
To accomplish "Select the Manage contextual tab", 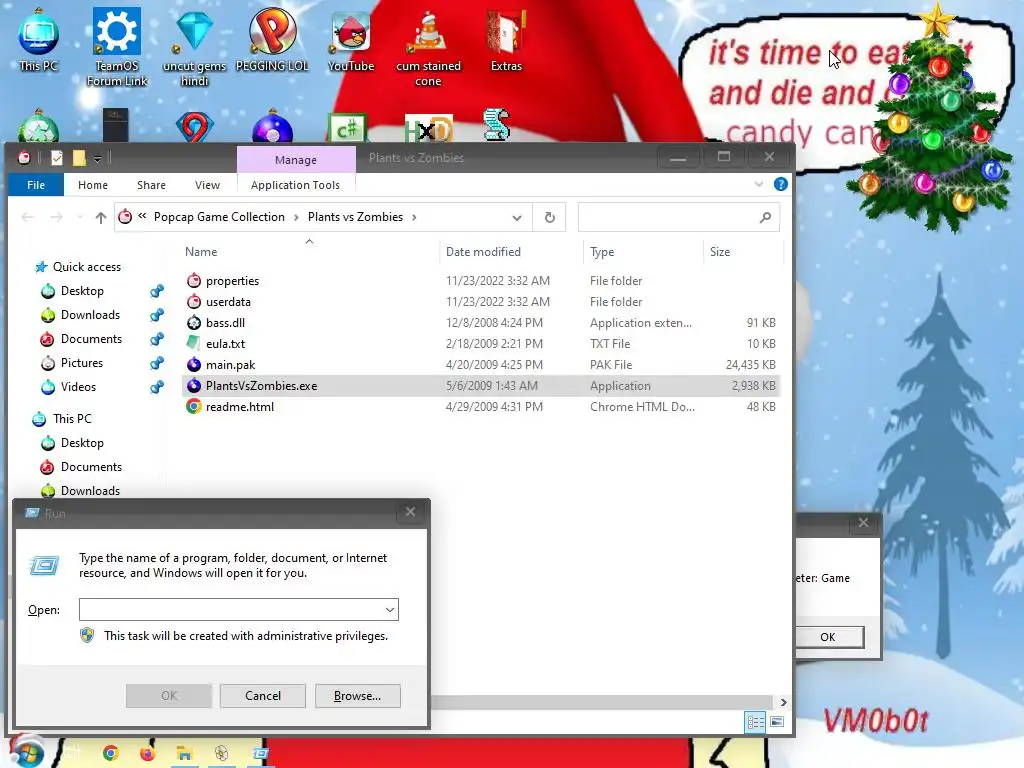I will click(x=296, y=160).
